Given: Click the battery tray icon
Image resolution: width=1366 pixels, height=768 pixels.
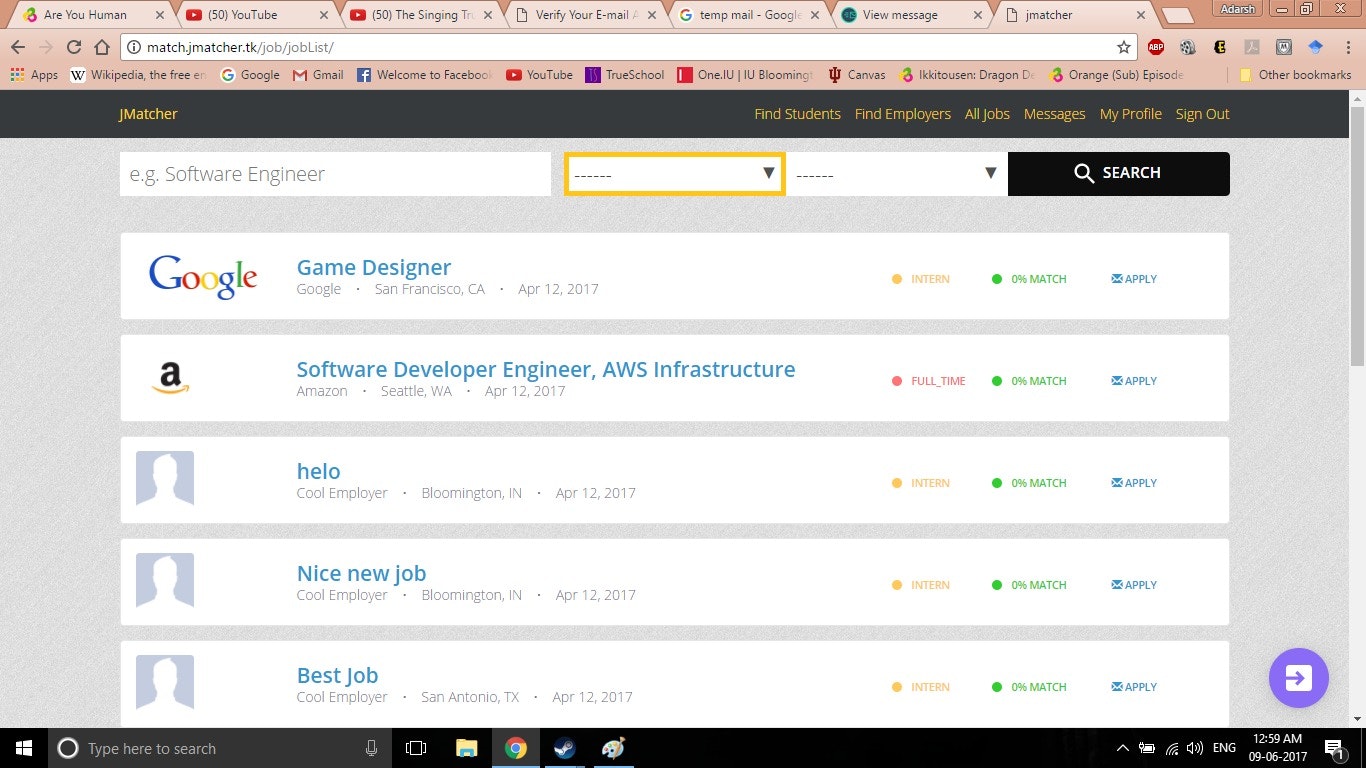Looking at the screenshot, I should coord(1147,748).
